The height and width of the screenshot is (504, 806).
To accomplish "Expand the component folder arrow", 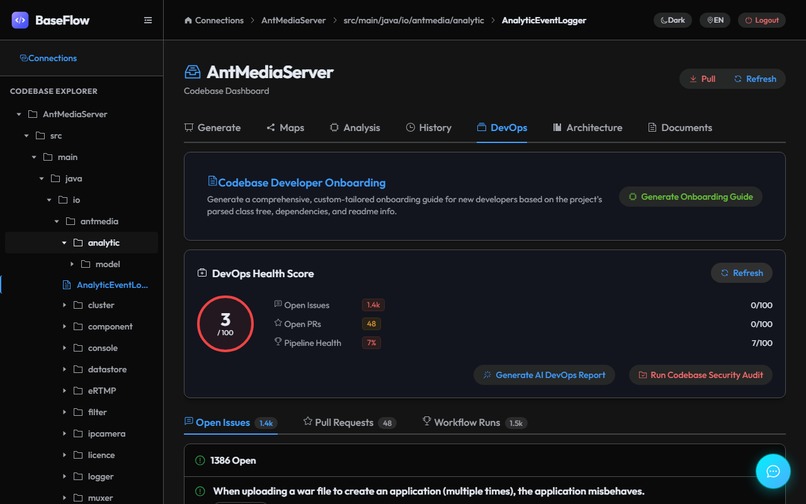I will click(64, 327).
